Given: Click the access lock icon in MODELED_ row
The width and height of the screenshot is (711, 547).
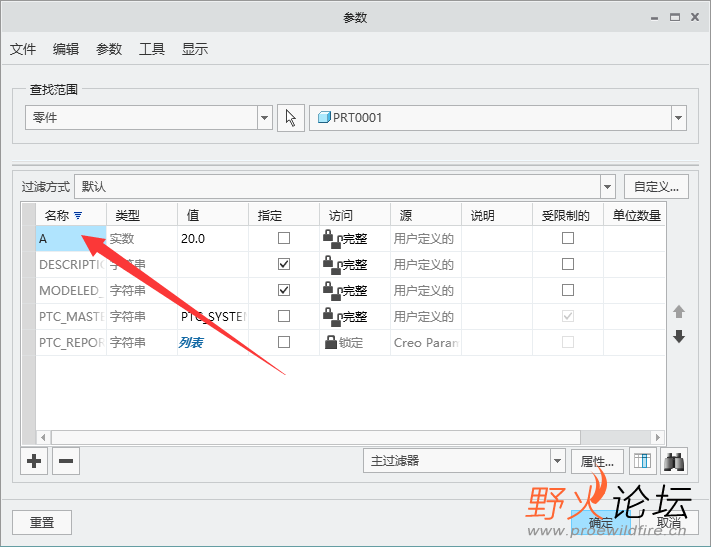Looking at the screenshot, I should pyautogui.click(x=332, y=291).
